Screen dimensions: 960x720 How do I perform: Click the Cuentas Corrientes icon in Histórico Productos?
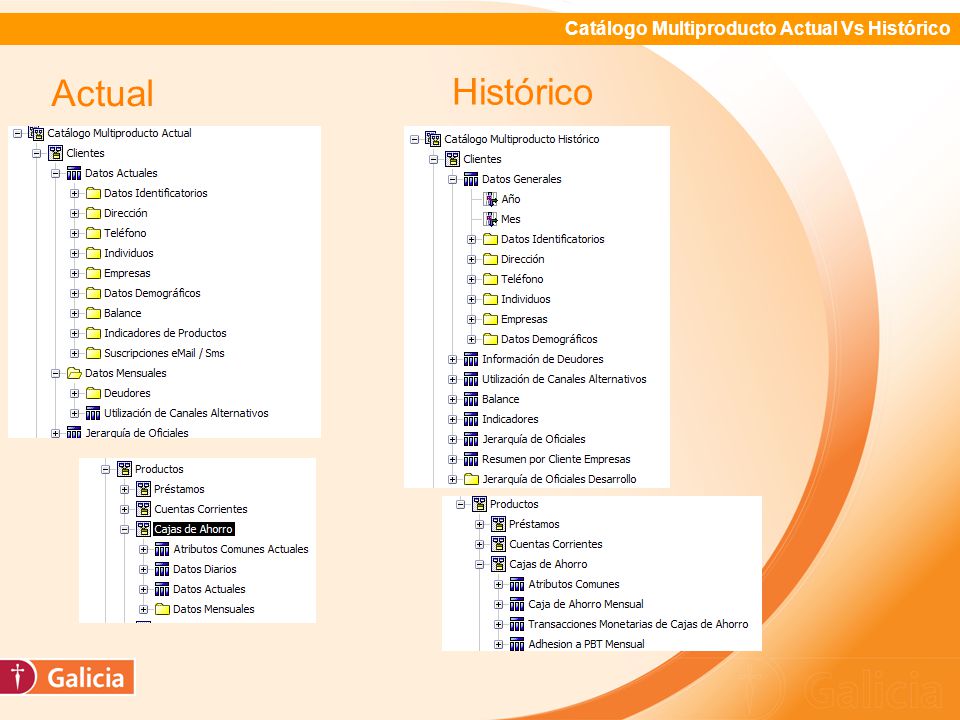pyautogui.click(x=498, y=544)
